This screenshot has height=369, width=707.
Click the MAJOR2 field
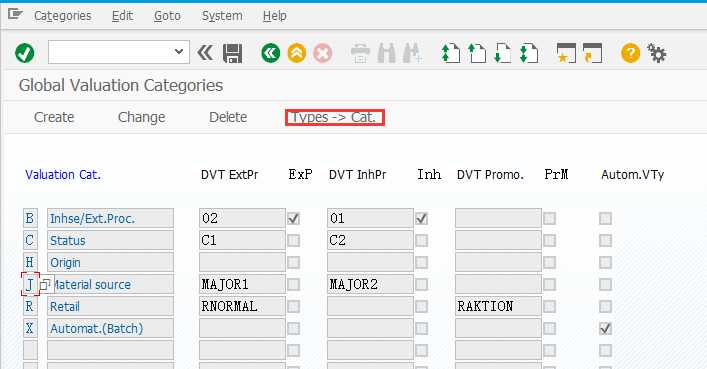coord(370,285)
